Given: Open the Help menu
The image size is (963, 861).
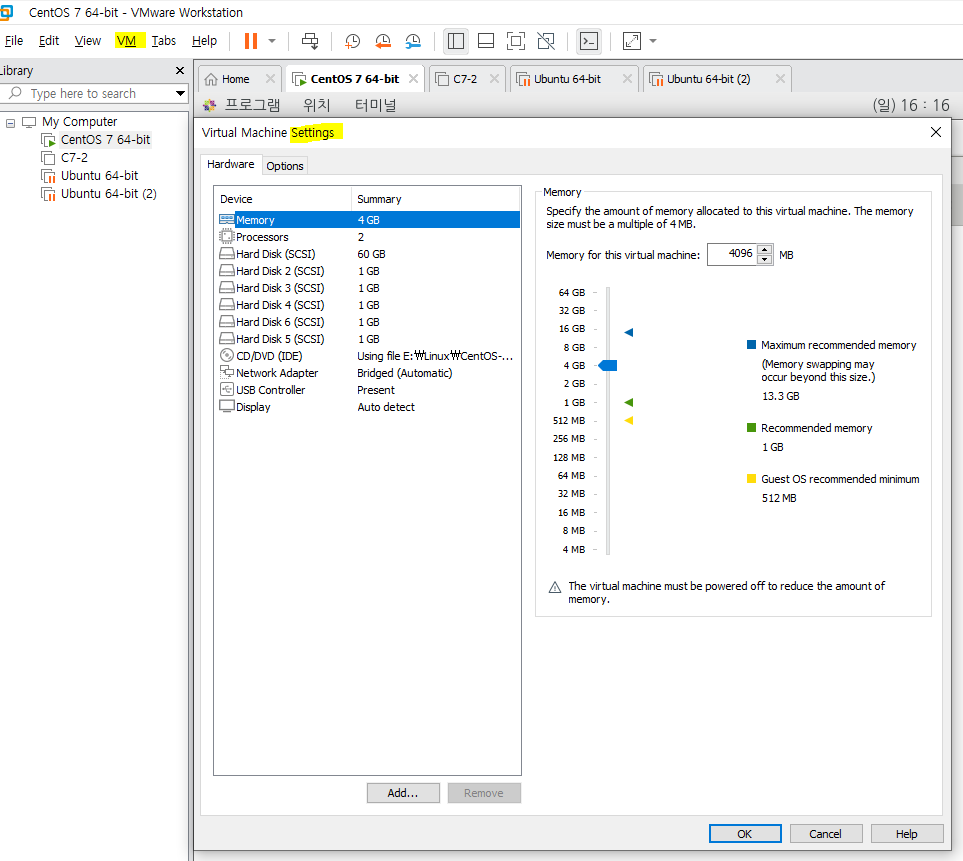Looking at the screenshot, I should point(205,41).
